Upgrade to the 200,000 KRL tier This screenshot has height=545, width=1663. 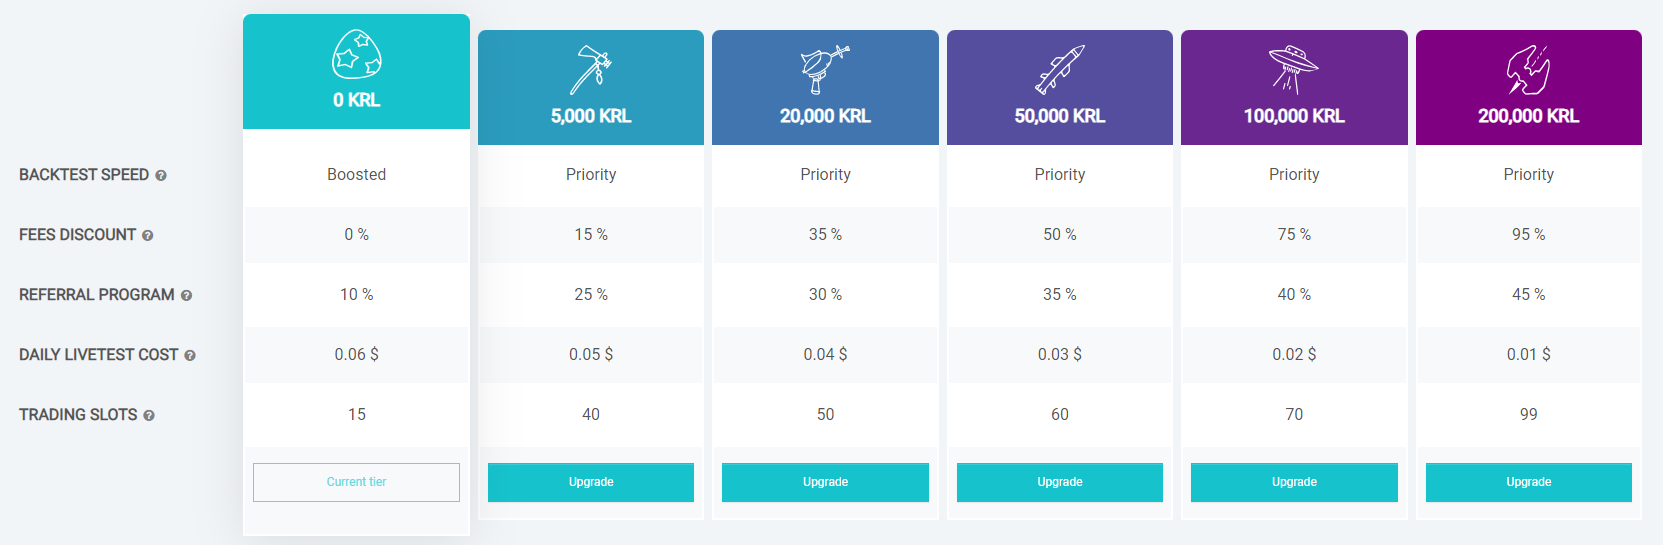pos(1529,482)
